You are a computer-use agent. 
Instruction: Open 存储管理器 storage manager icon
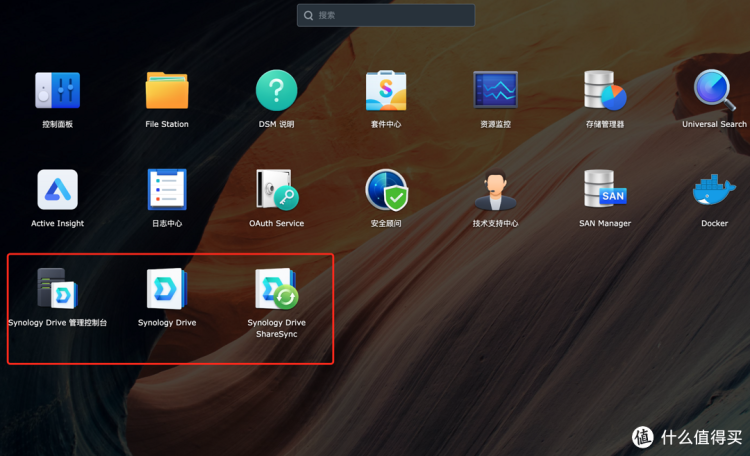pos(605,90)
